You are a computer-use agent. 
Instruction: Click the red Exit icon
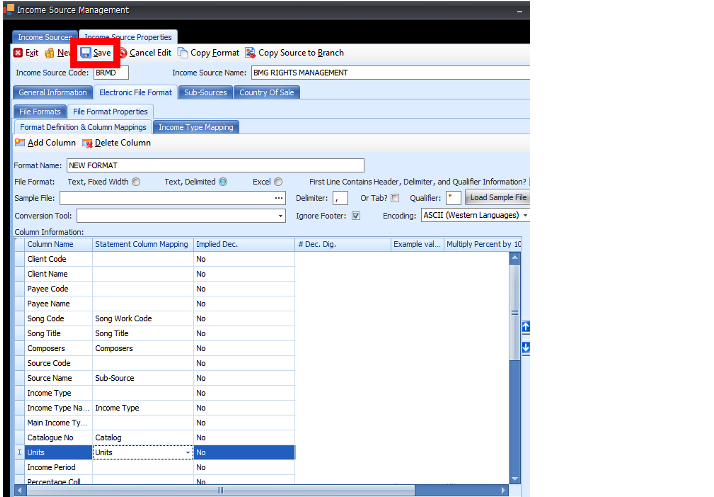pyautogui.click(x=18, y=53)
